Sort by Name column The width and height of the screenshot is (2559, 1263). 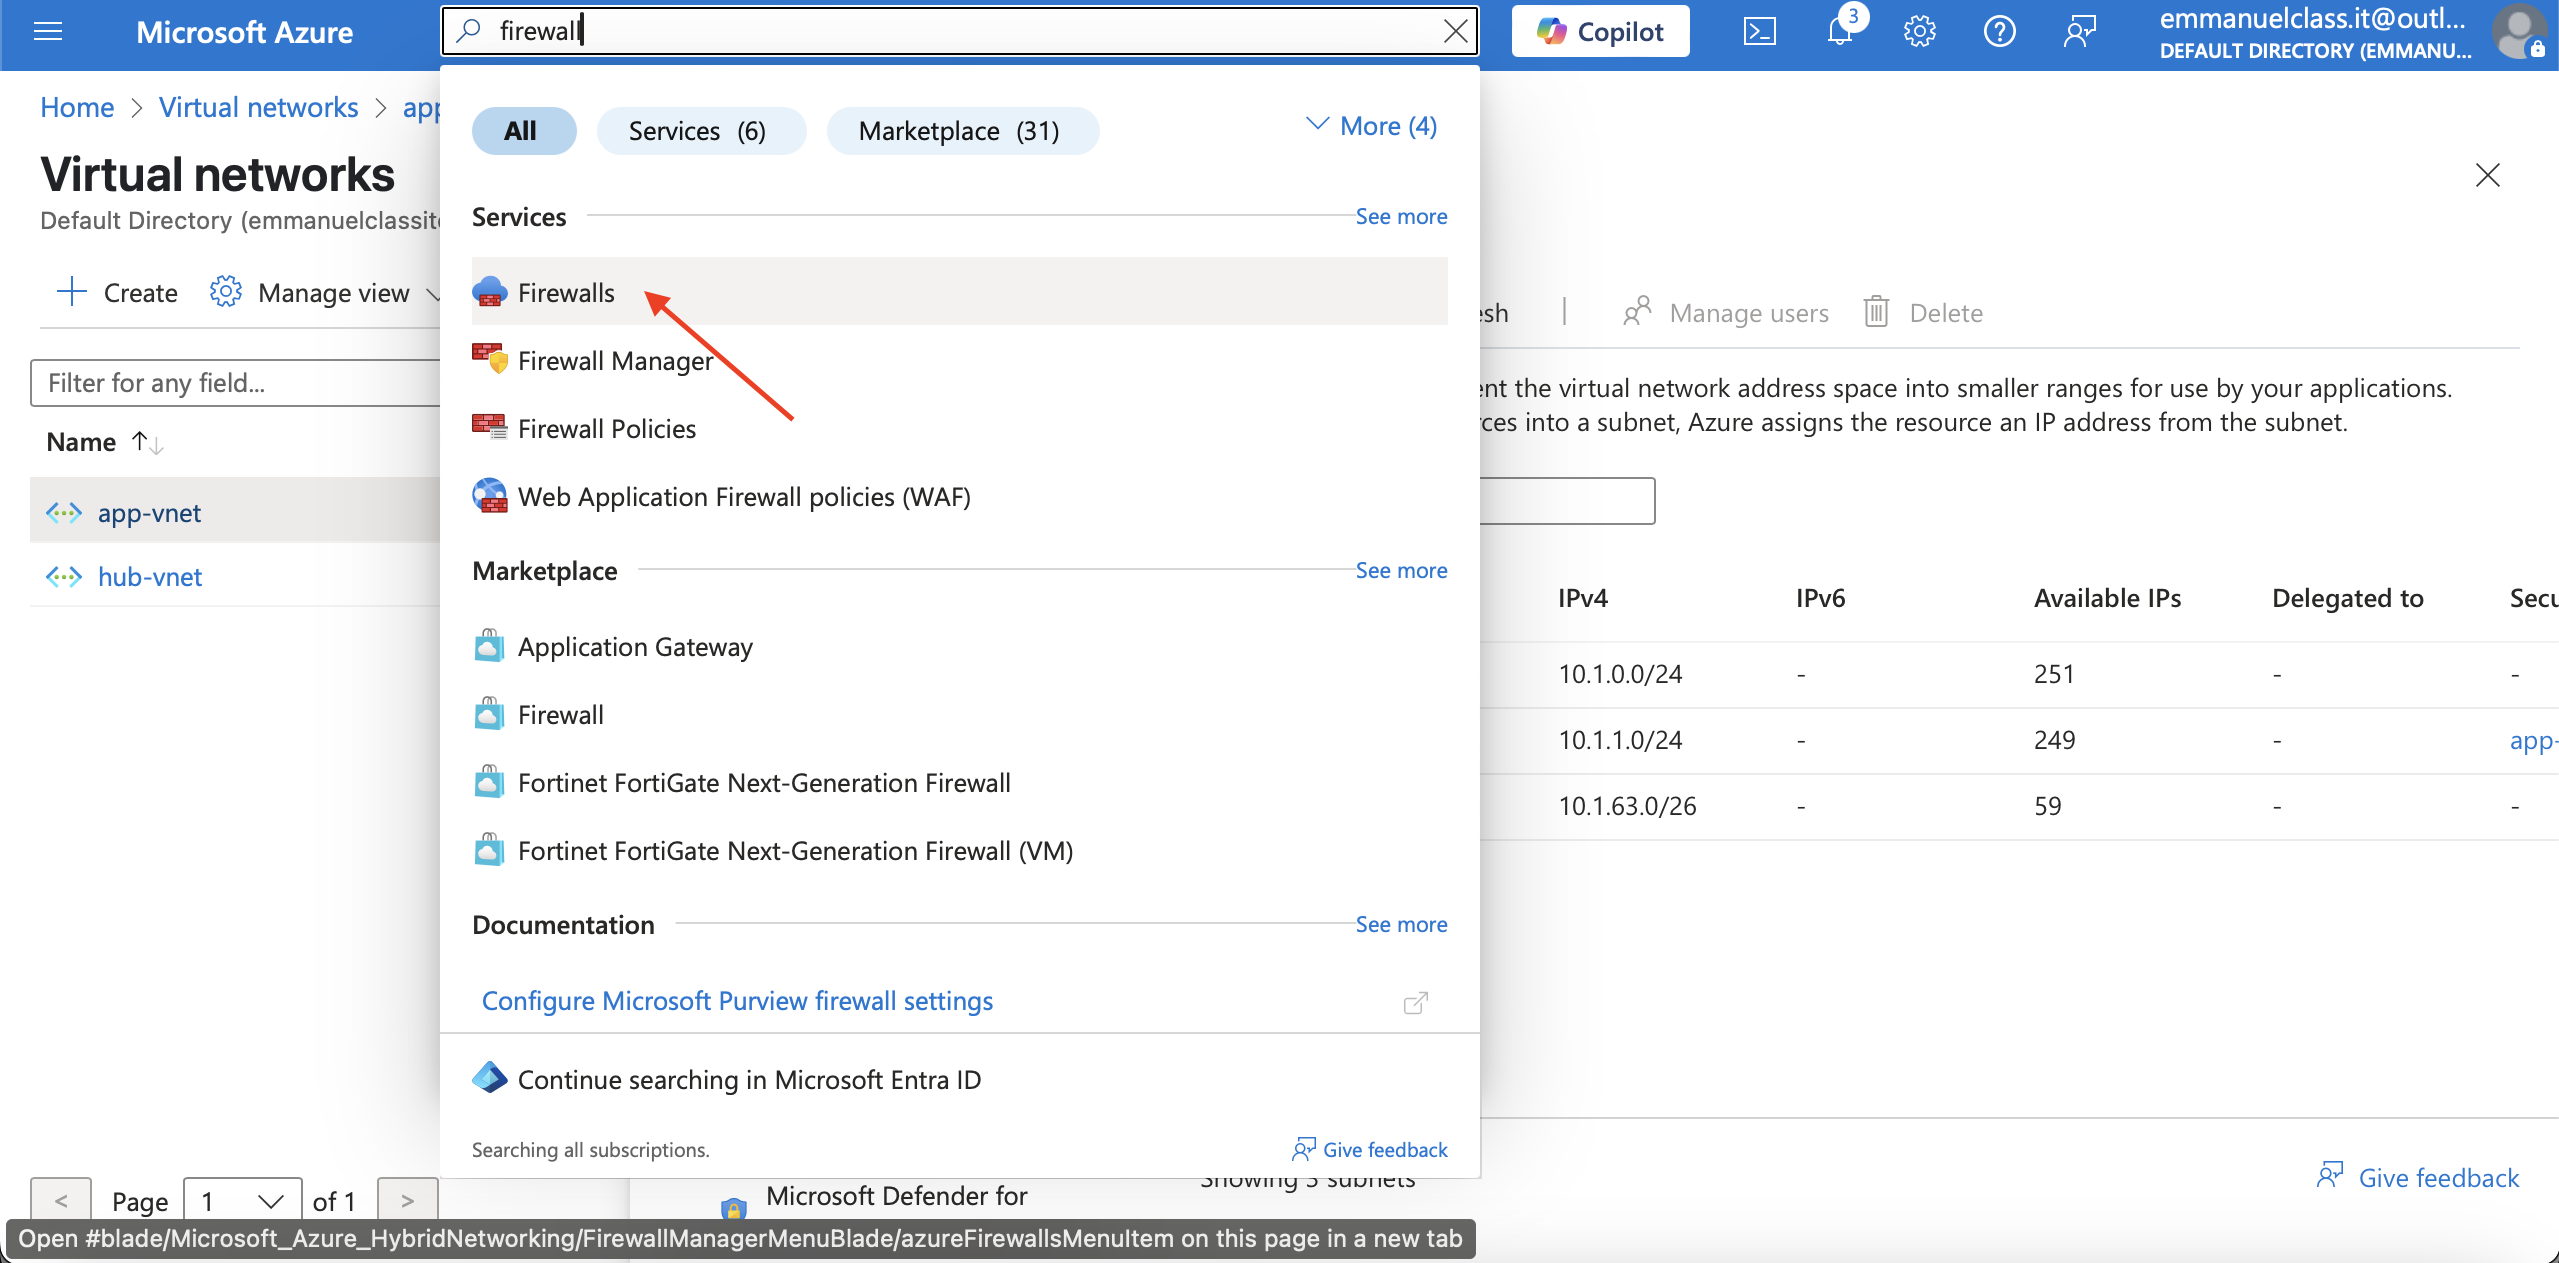pyautogui.click(x=81, y=441)
